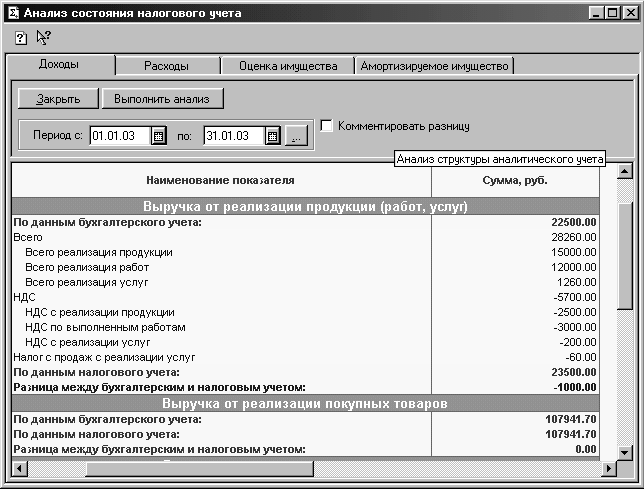
Task: Activate the What's This pointer help icon
Action: 43,37
